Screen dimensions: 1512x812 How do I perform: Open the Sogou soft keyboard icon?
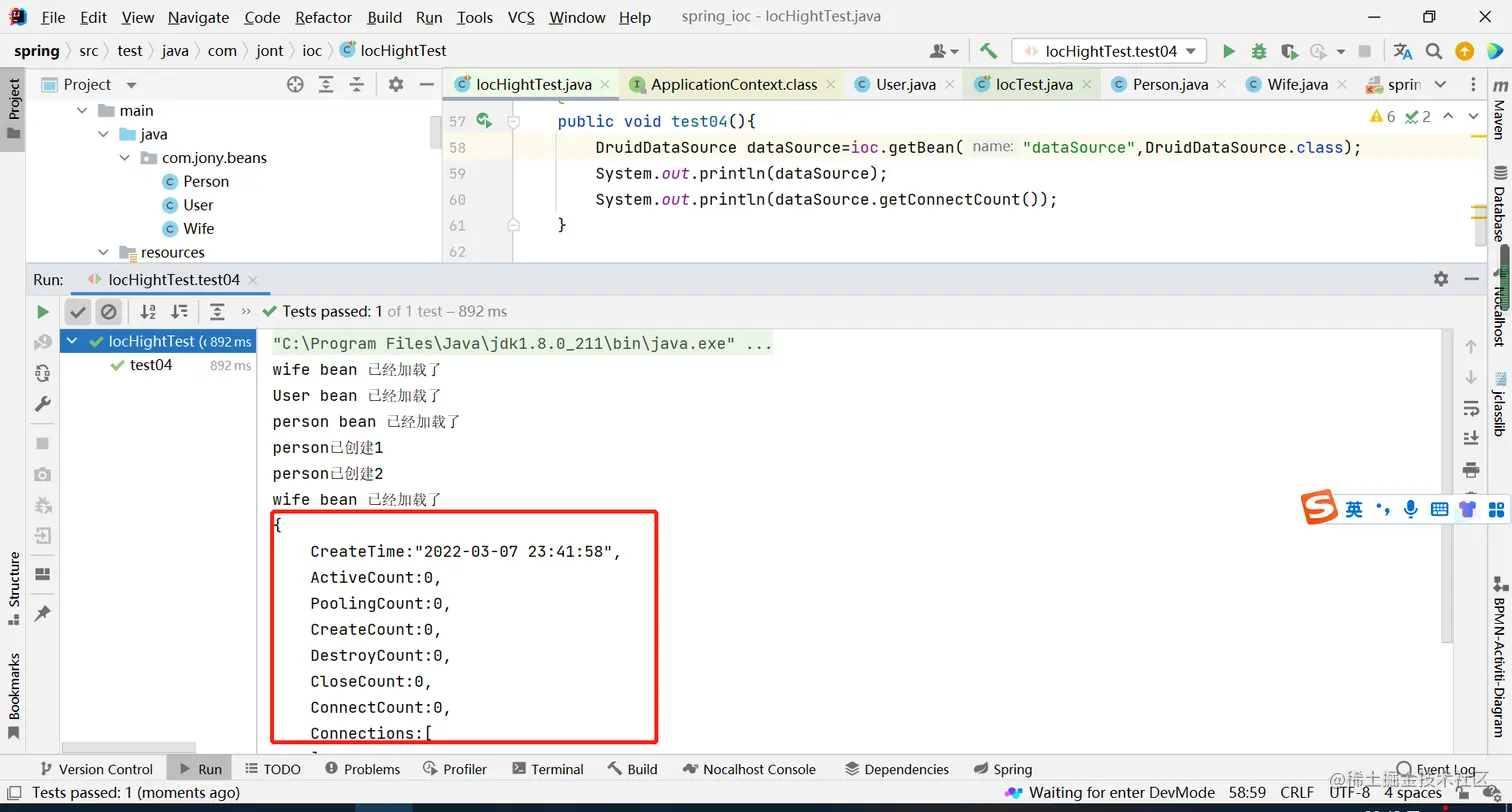pos(1440,509)
